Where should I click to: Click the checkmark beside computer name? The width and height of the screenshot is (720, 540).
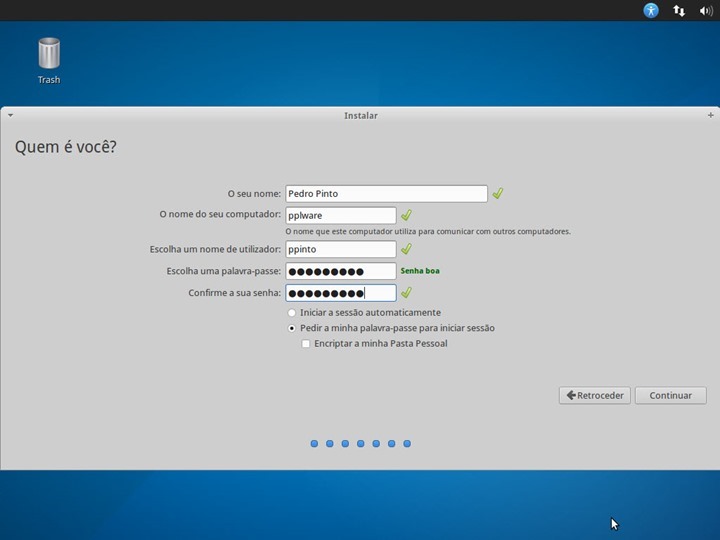[x=406, y=215]
